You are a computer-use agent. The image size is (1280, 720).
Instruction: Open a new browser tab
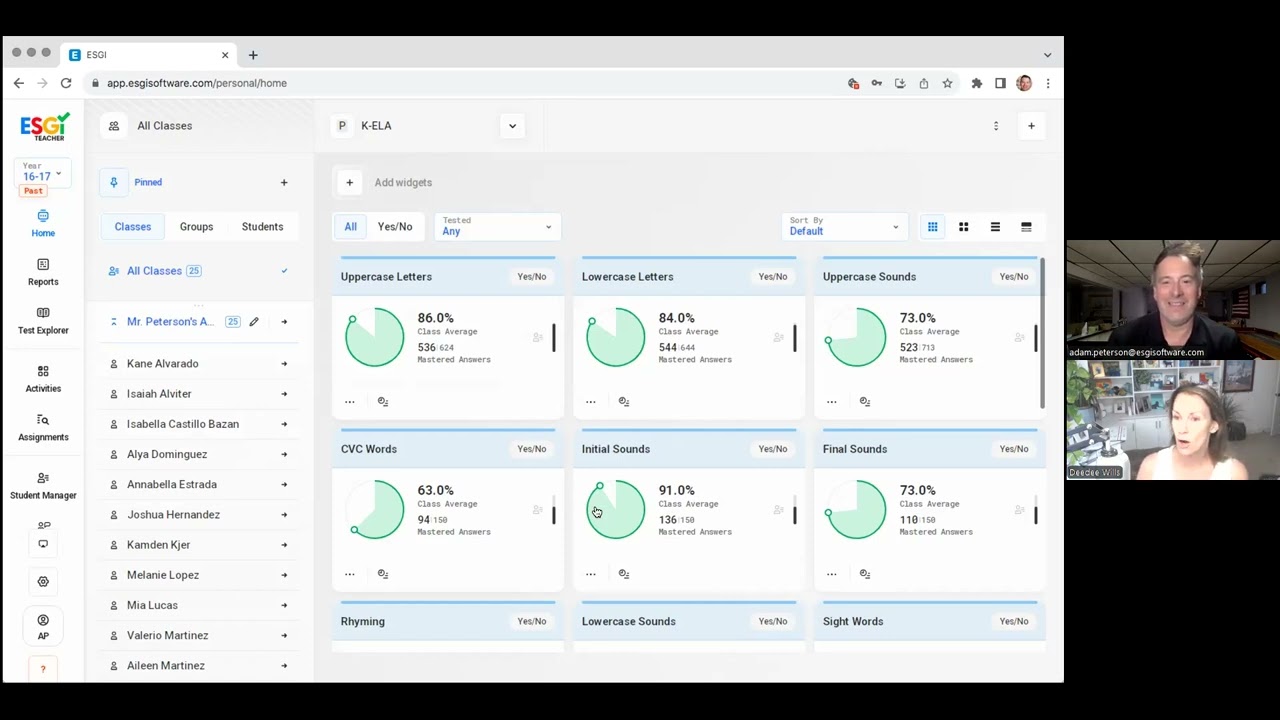[x=253, y=55]
